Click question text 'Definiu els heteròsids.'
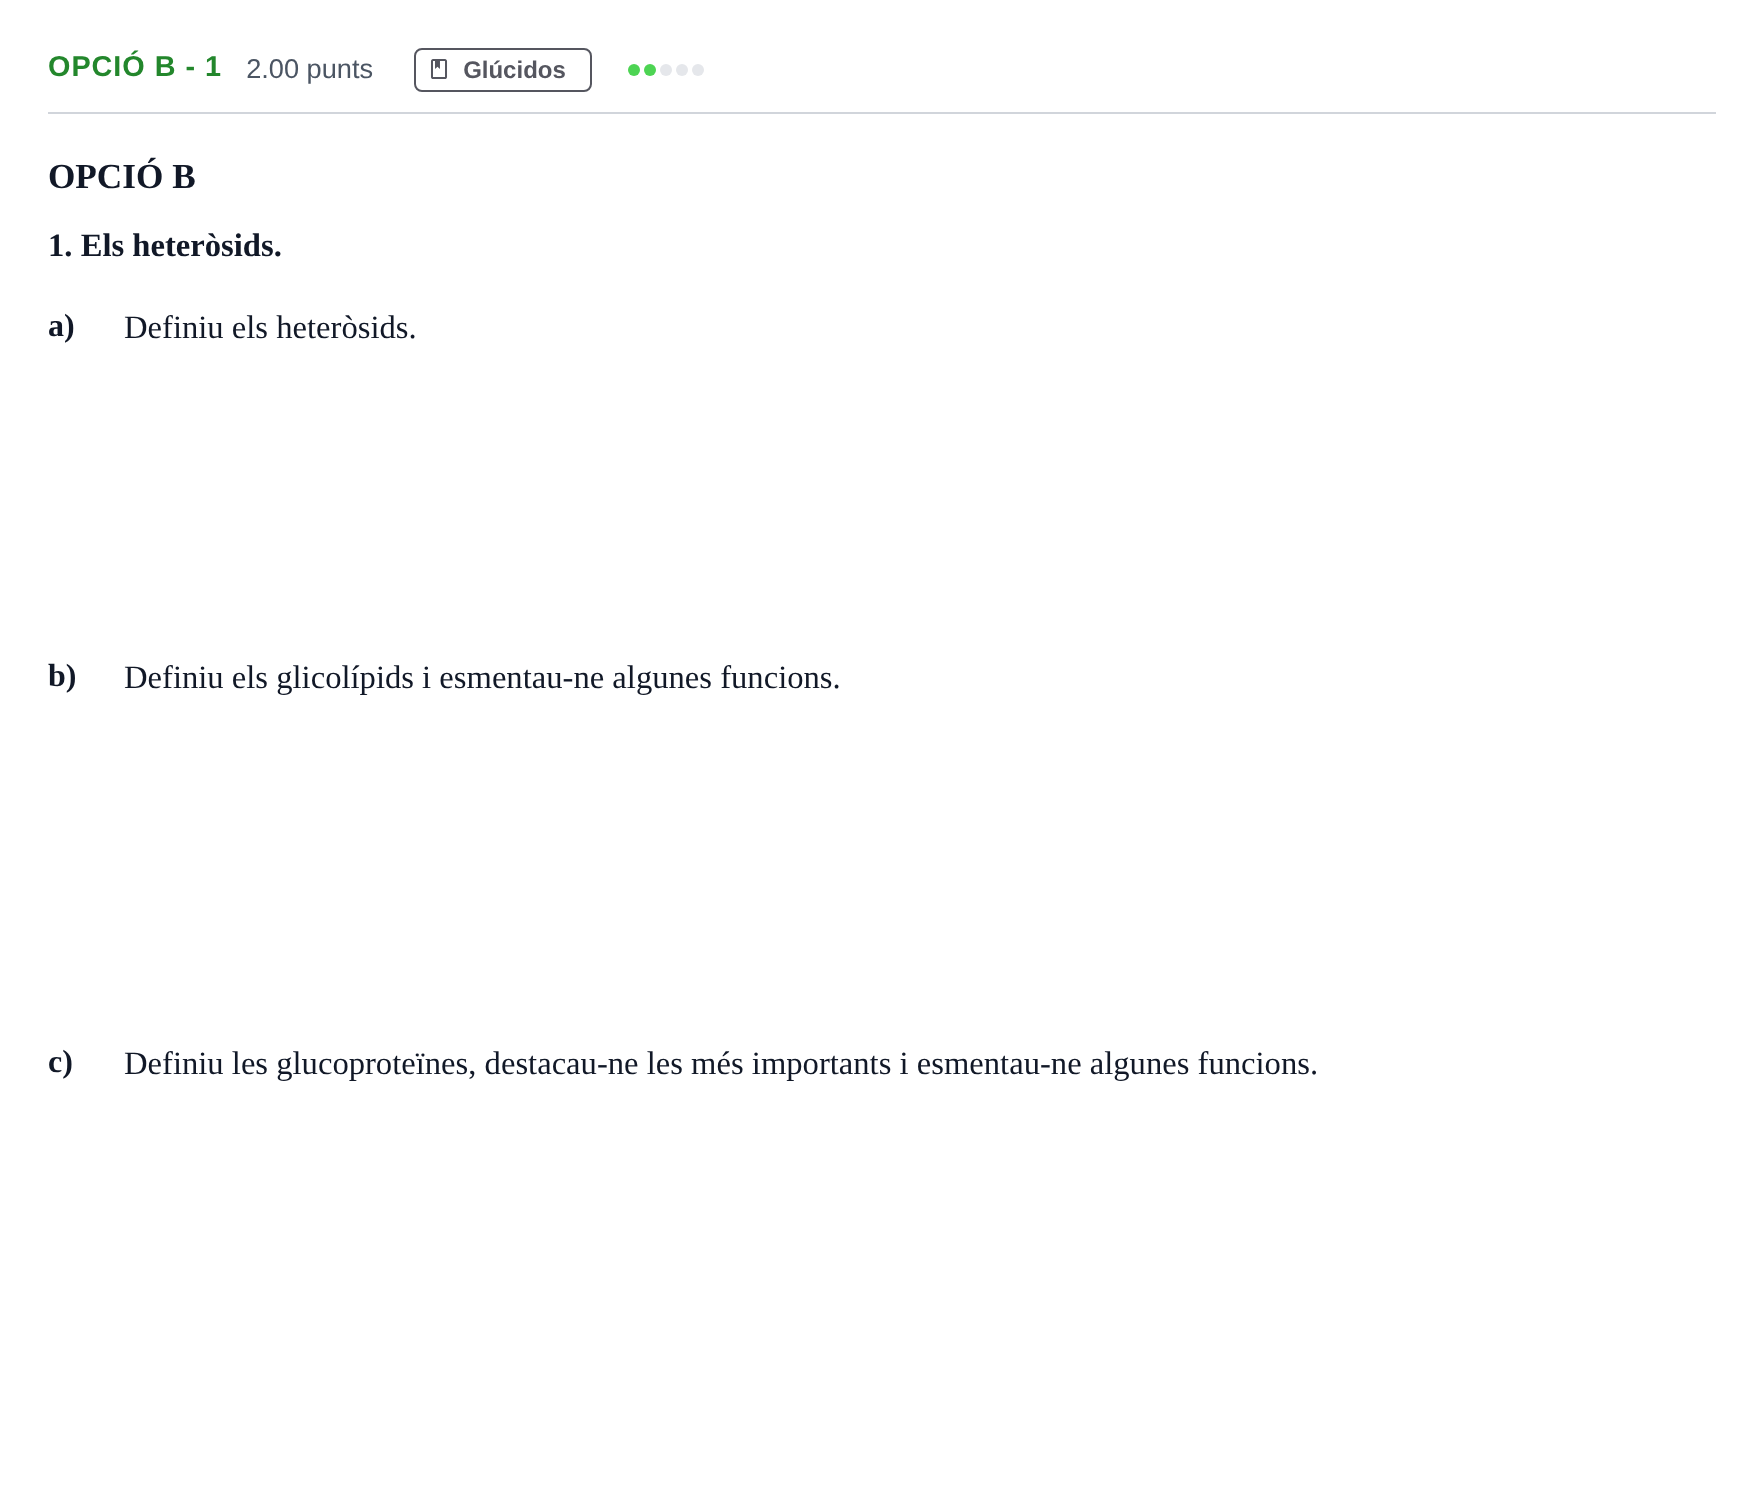 pos(270,328)
